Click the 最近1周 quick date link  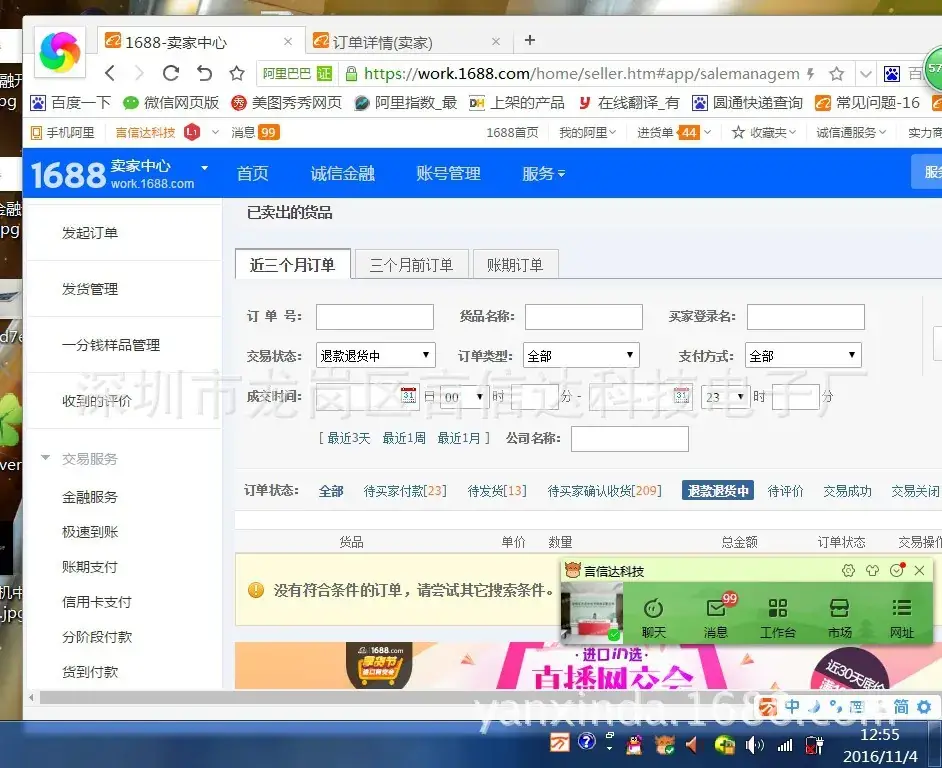(x=404, y=438)
